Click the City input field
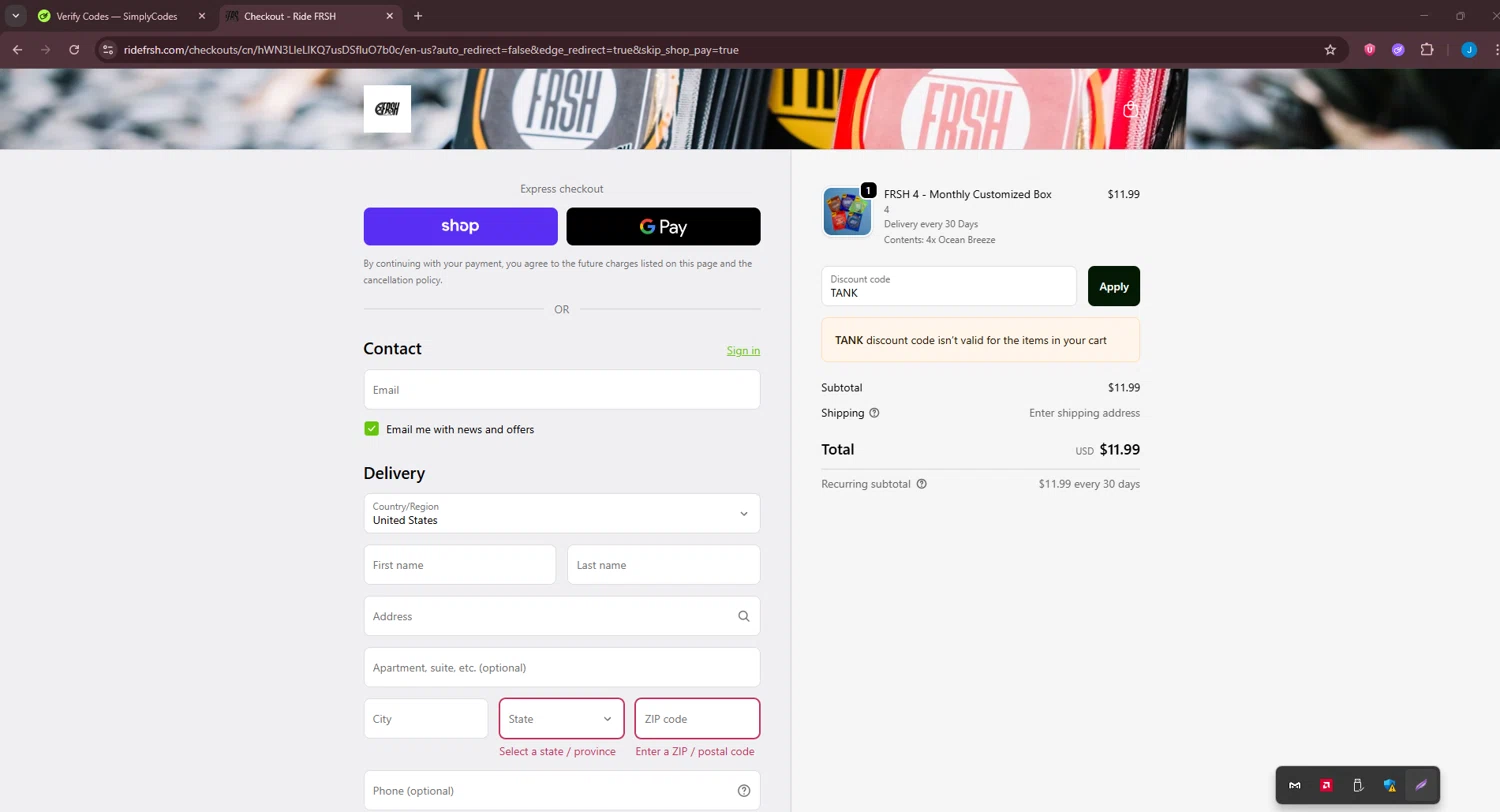 tap(426, 718)
